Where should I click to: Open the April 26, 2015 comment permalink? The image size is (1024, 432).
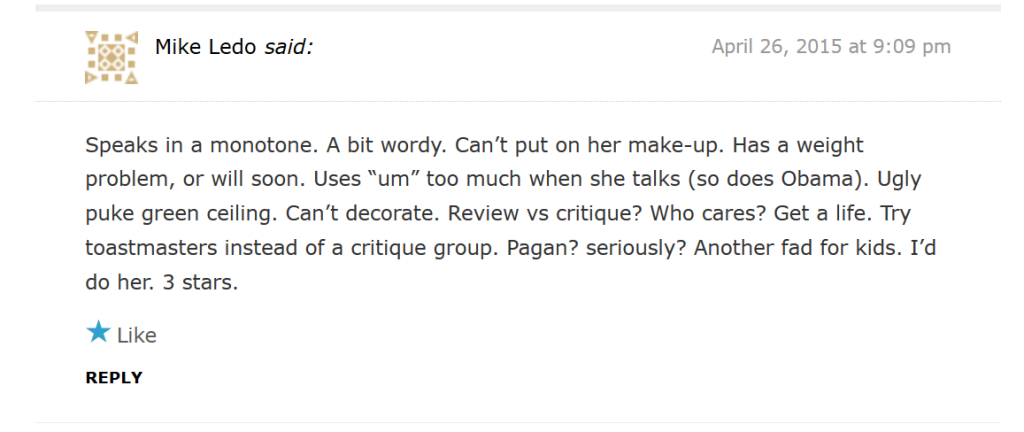tap(830, 46)
